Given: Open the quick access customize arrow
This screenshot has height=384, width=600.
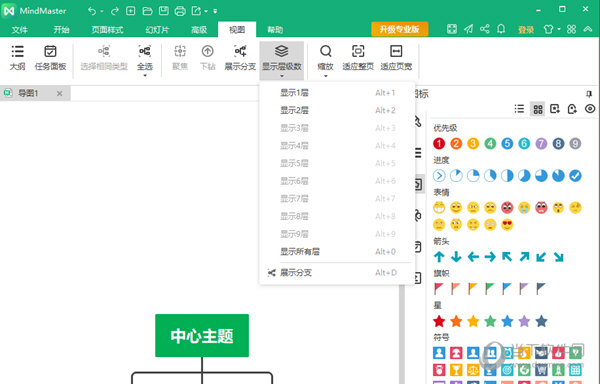Looking at the screenshot, I should (215, 11).
